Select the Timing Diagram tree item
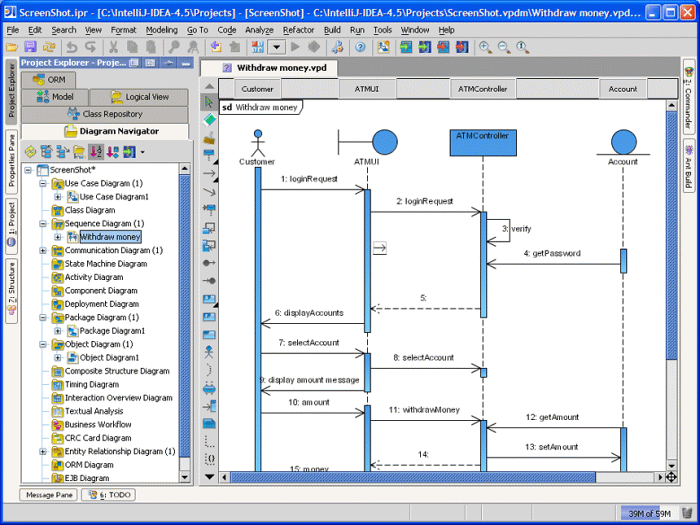700x525 pixels. coord(92,384)
